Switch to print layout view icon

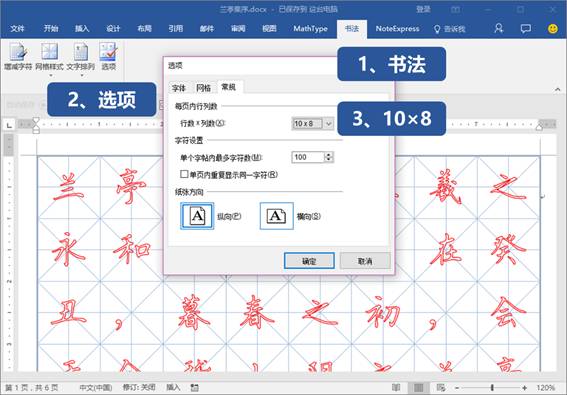tap(419, 388)
